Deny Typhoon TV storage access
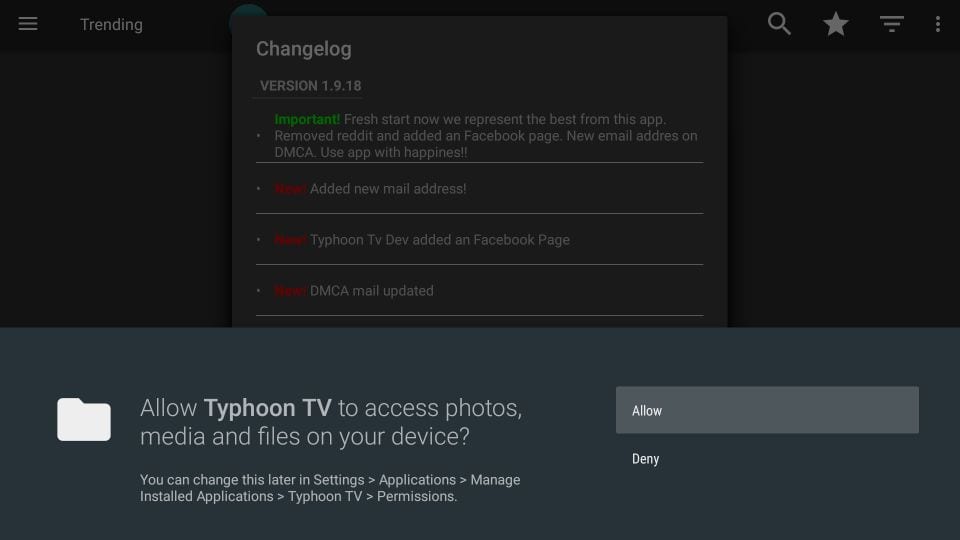Viewport: 960px width, 540px height. point(767,459)
